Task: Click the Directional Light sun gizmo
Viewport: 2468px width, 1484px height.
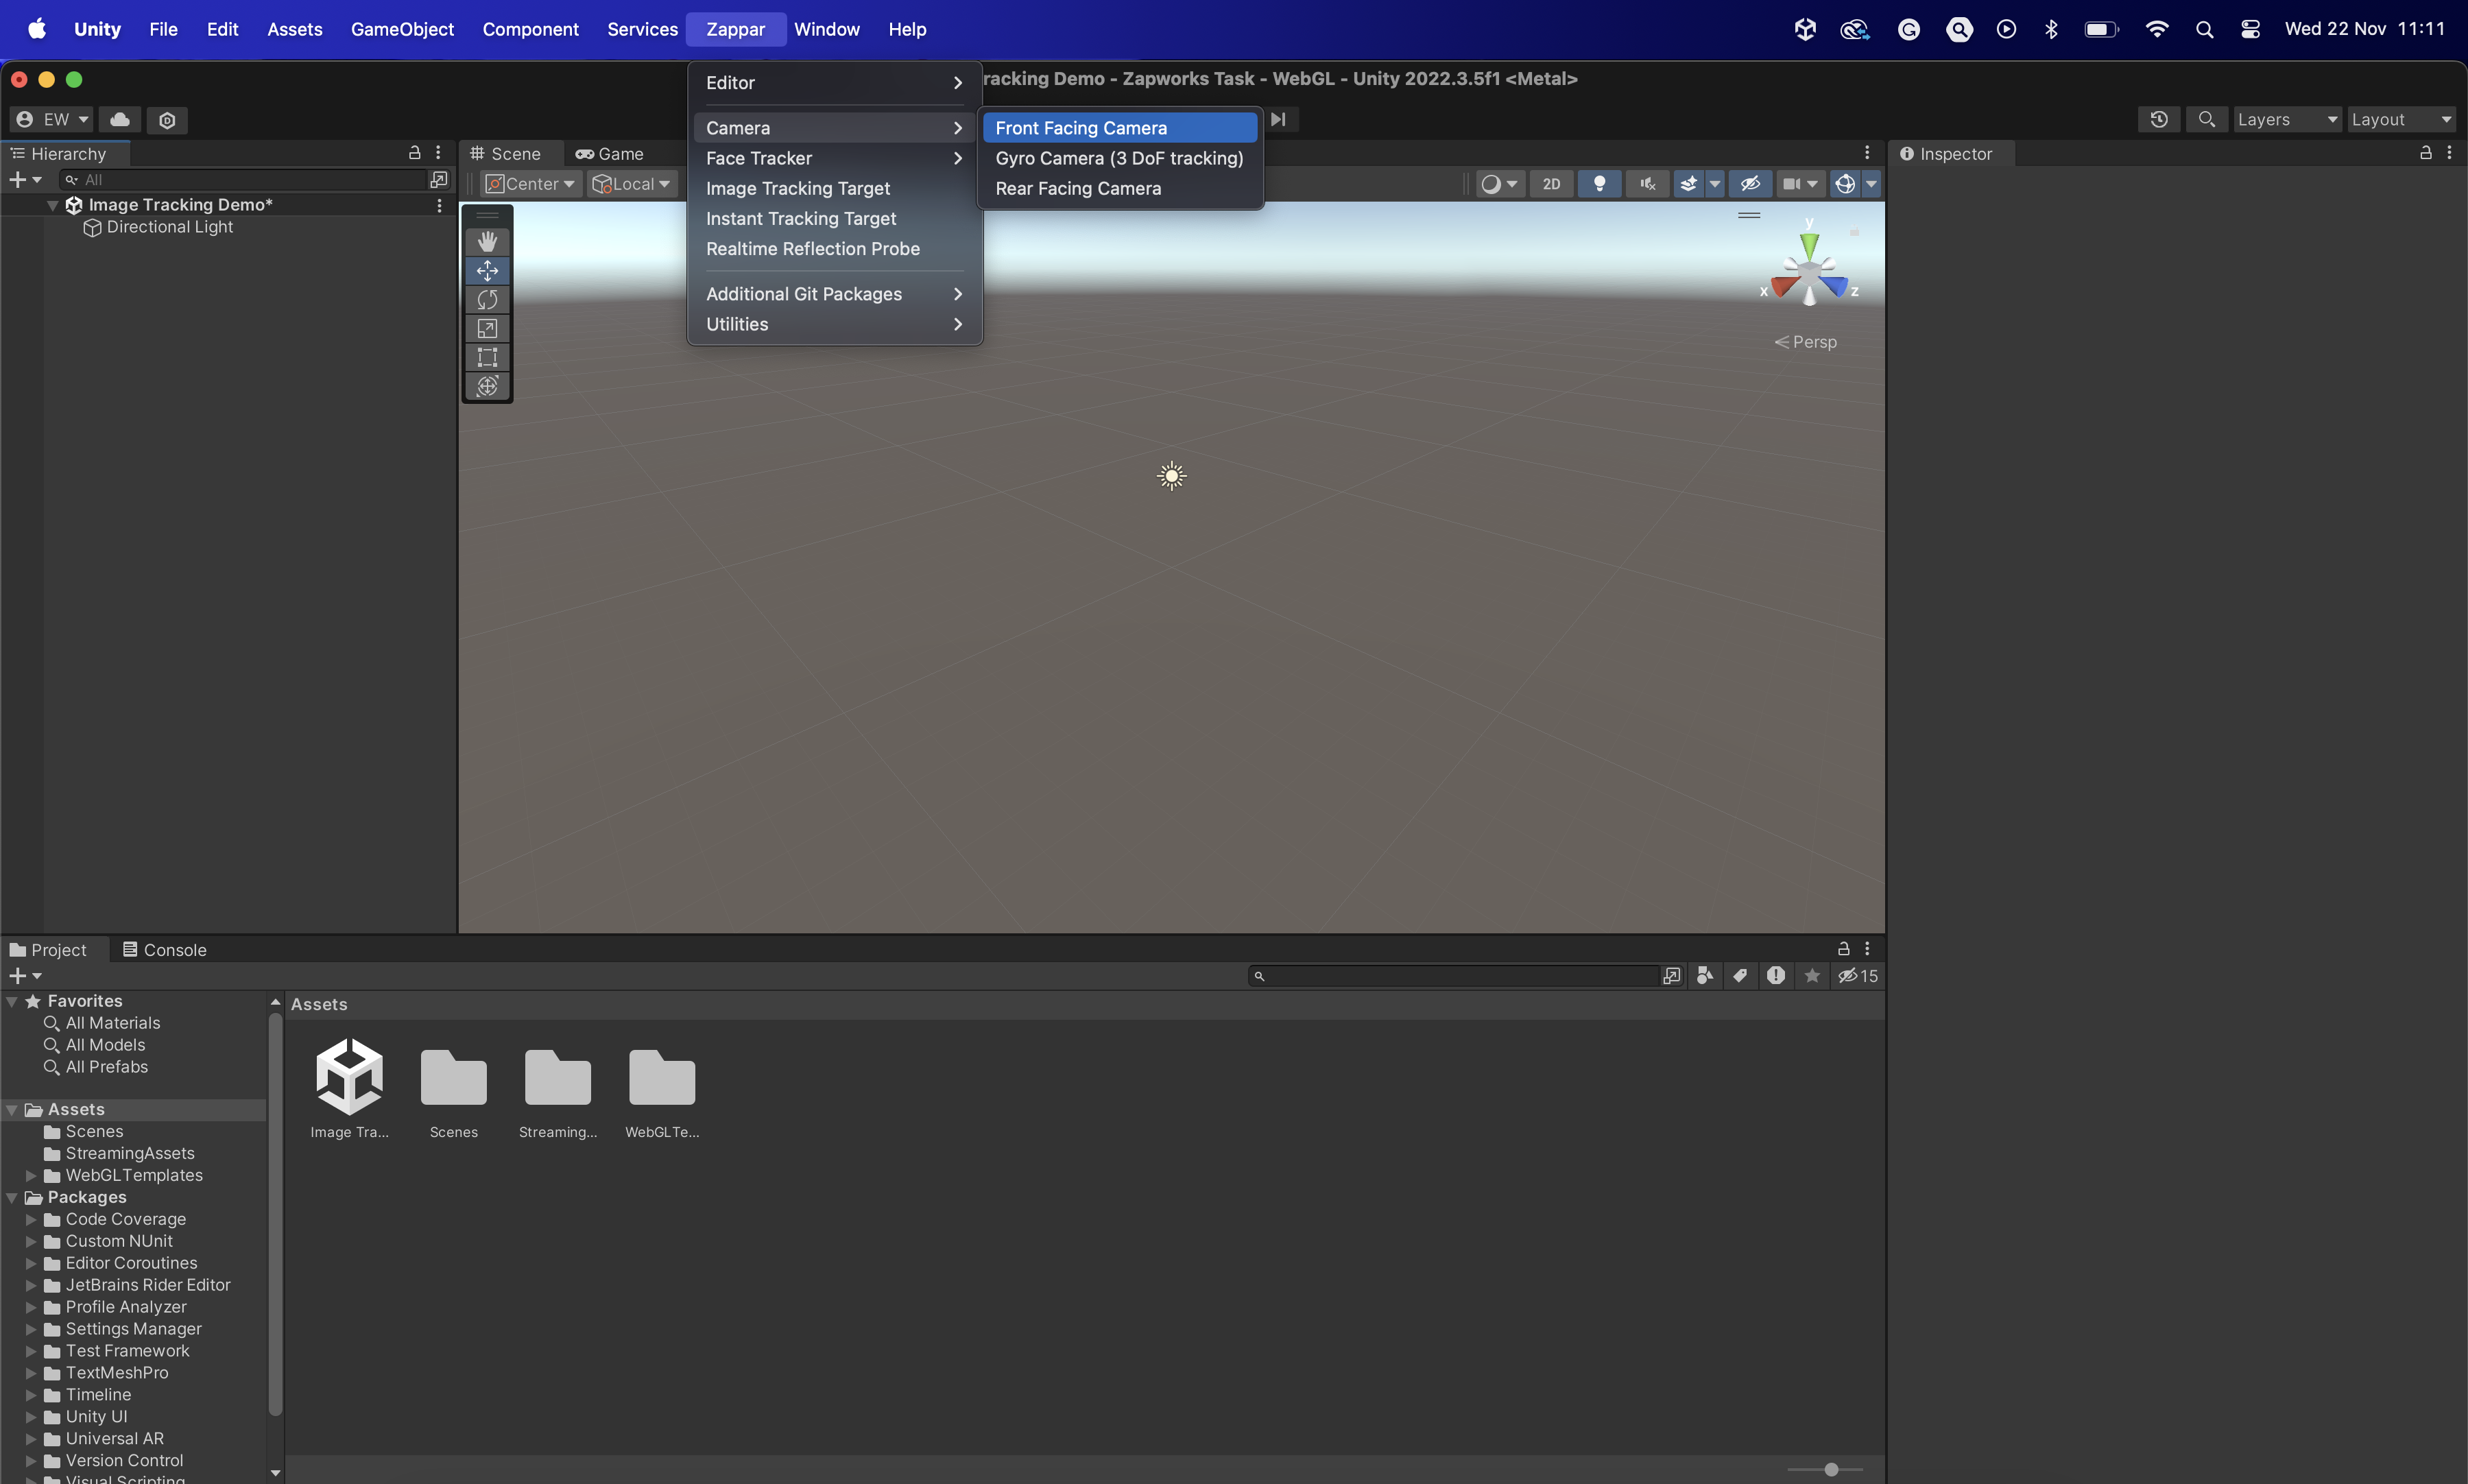Action: click(x=1172, y=476)
